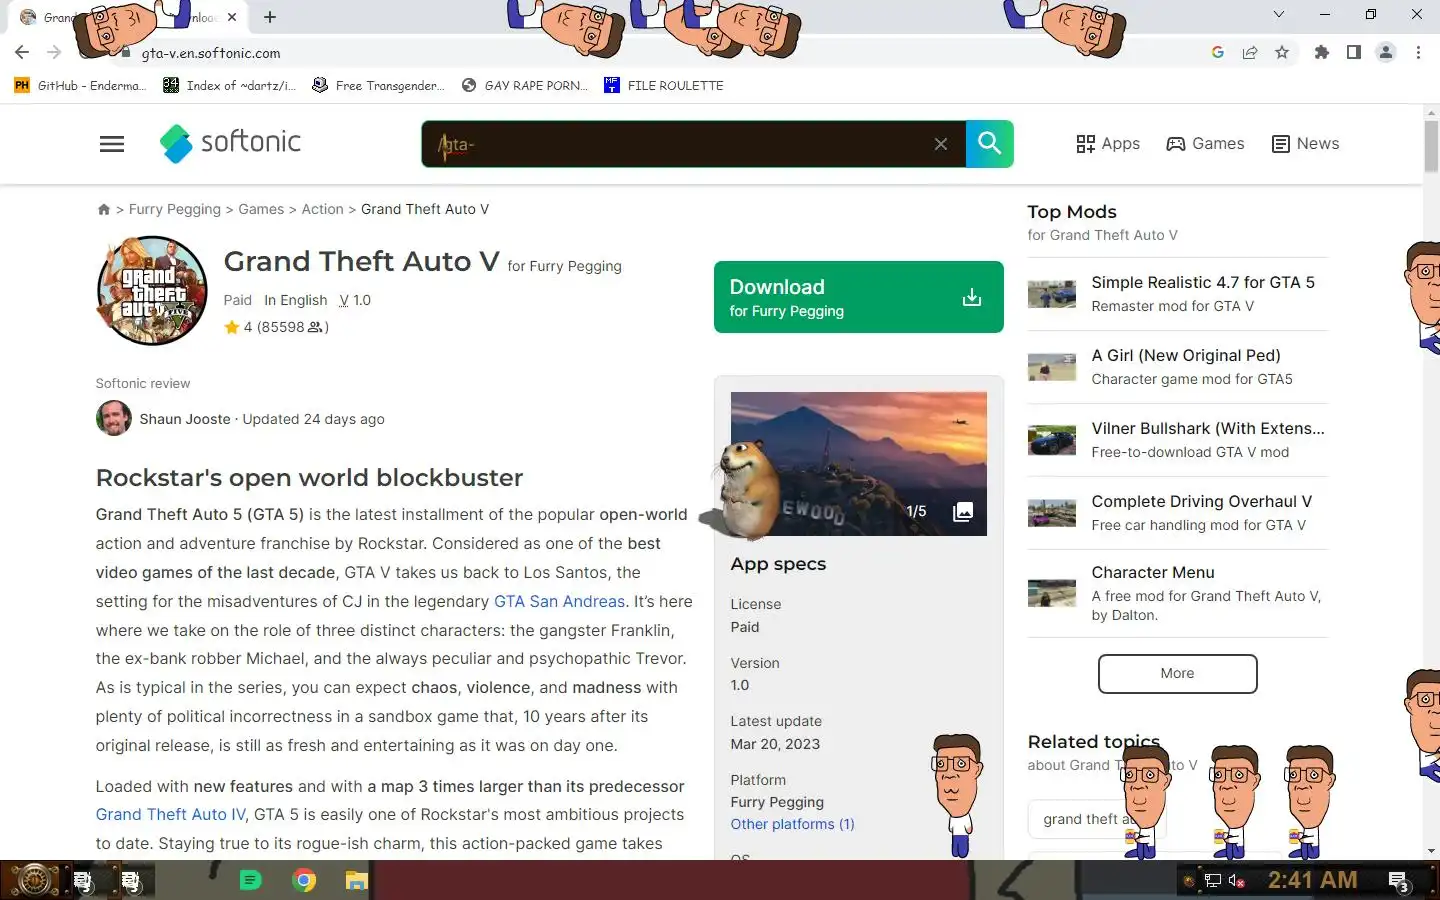Click the Vilner Bullshark car thumbnail
The image size is (1440, 900).
tap(1052, 440)
